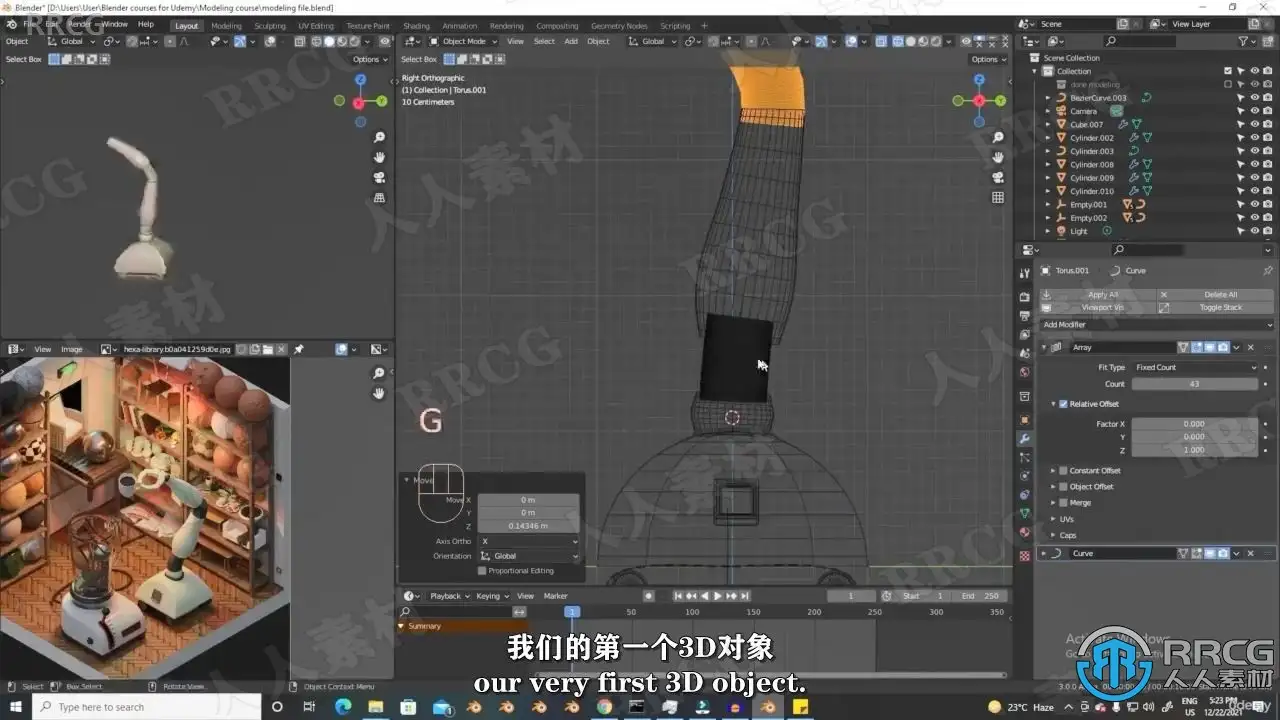Open Windows taskbar search box
Screen dimensions: 1280x720
[147, 707]
